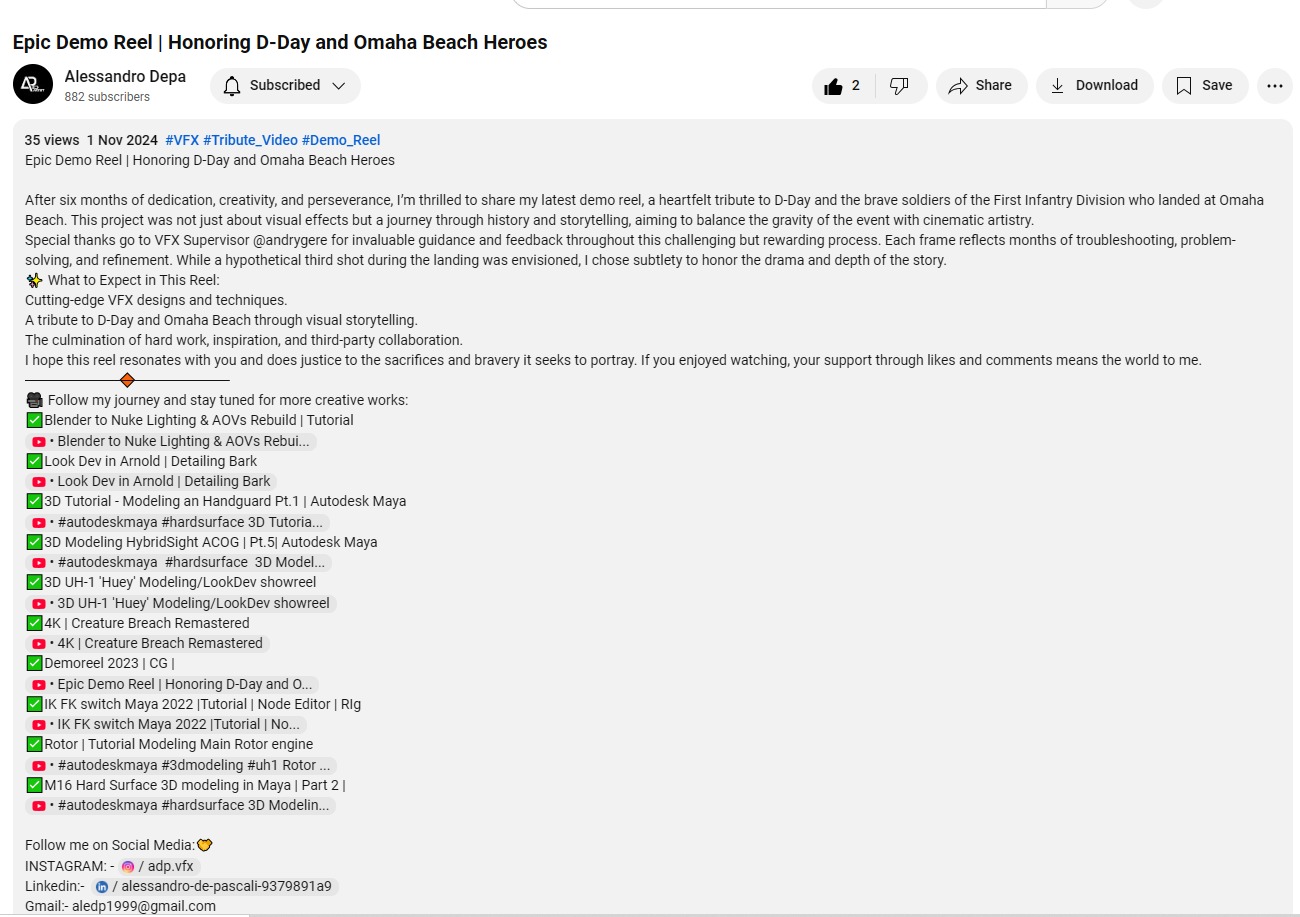Open Alessandro Depa channel avatar

(x=33, y=85)
